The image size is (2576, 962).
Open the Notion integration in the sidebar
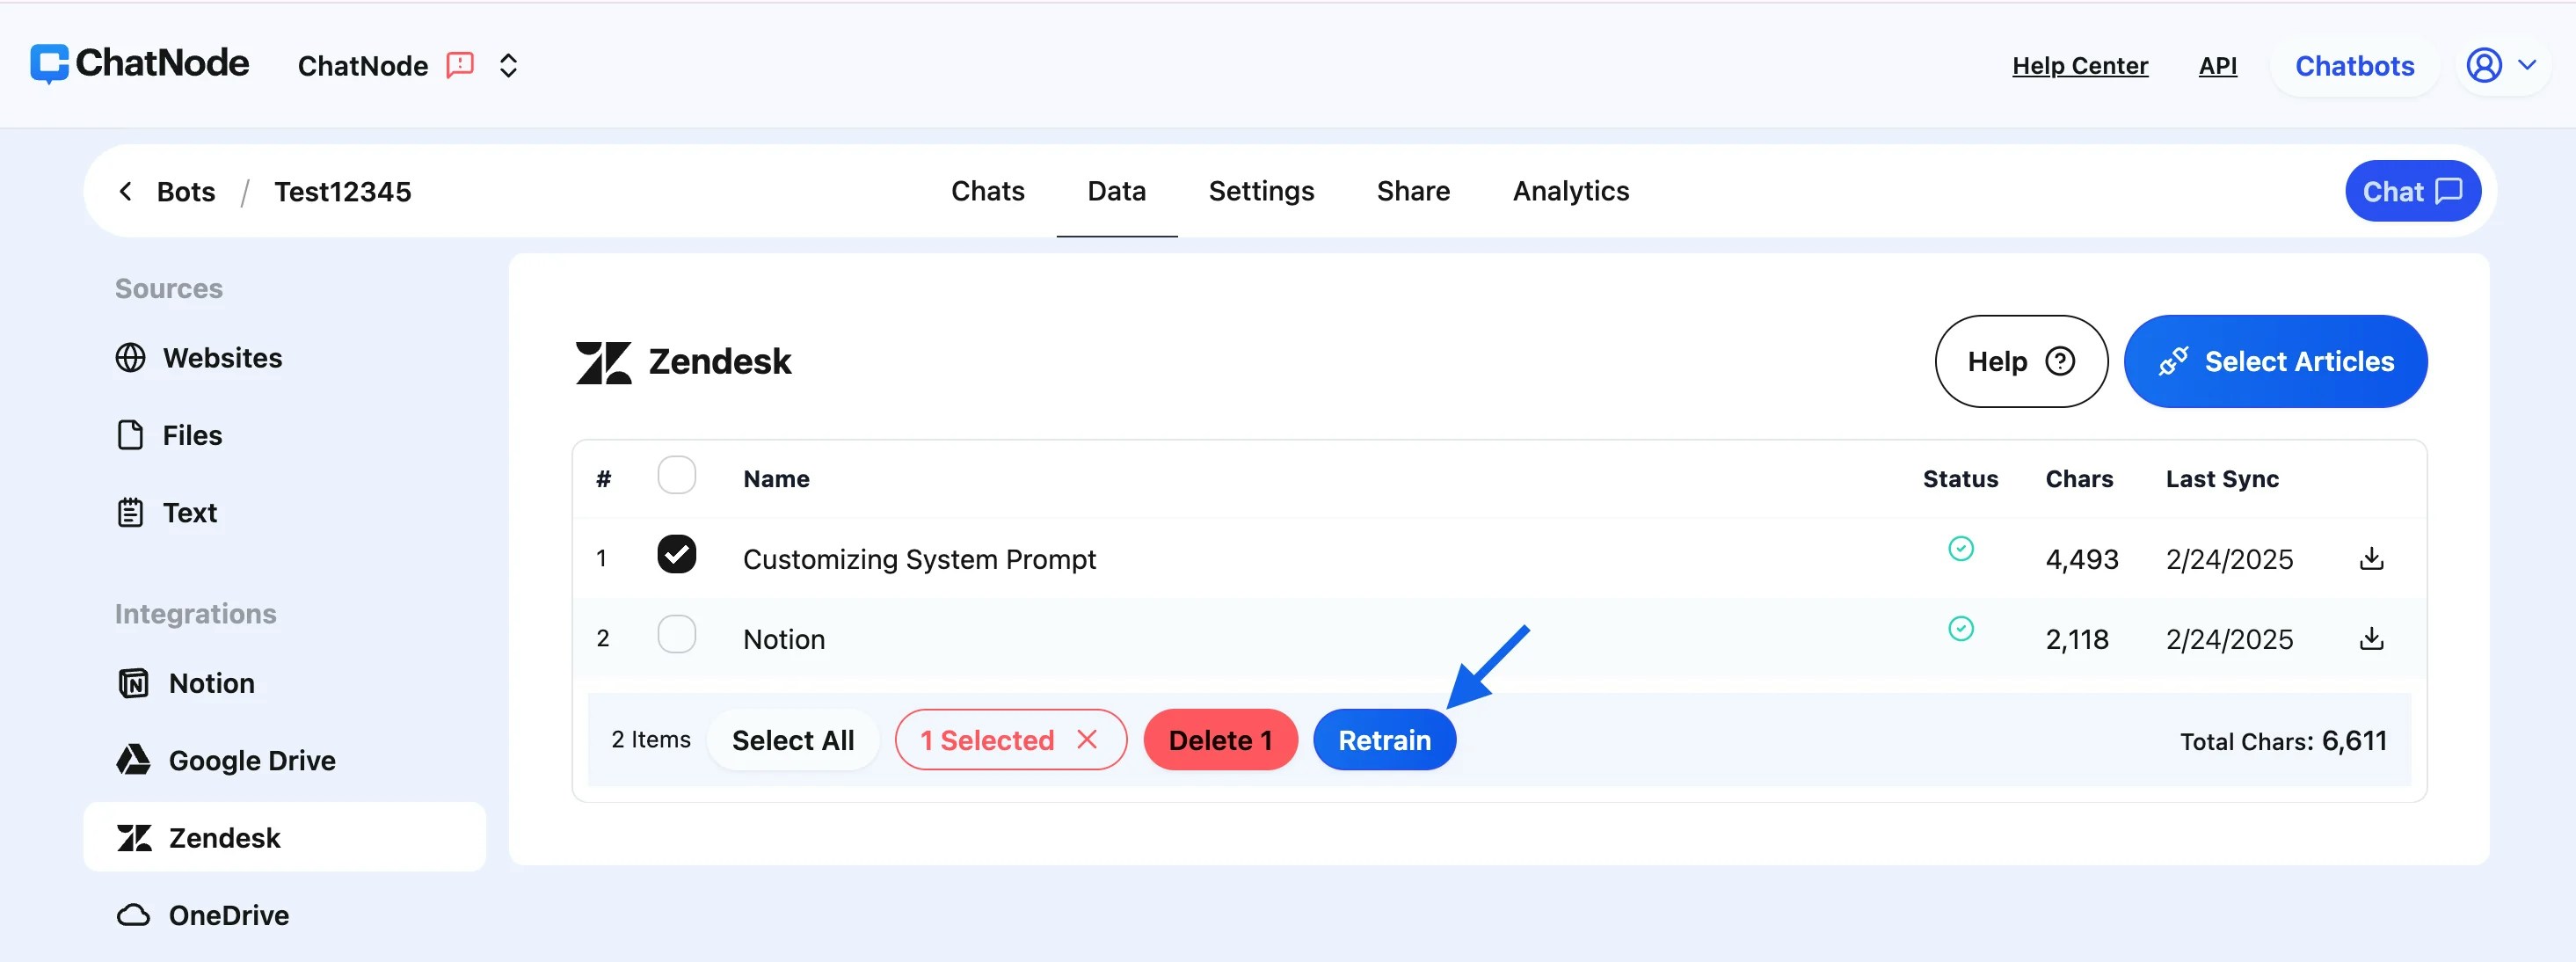[213, 683]
